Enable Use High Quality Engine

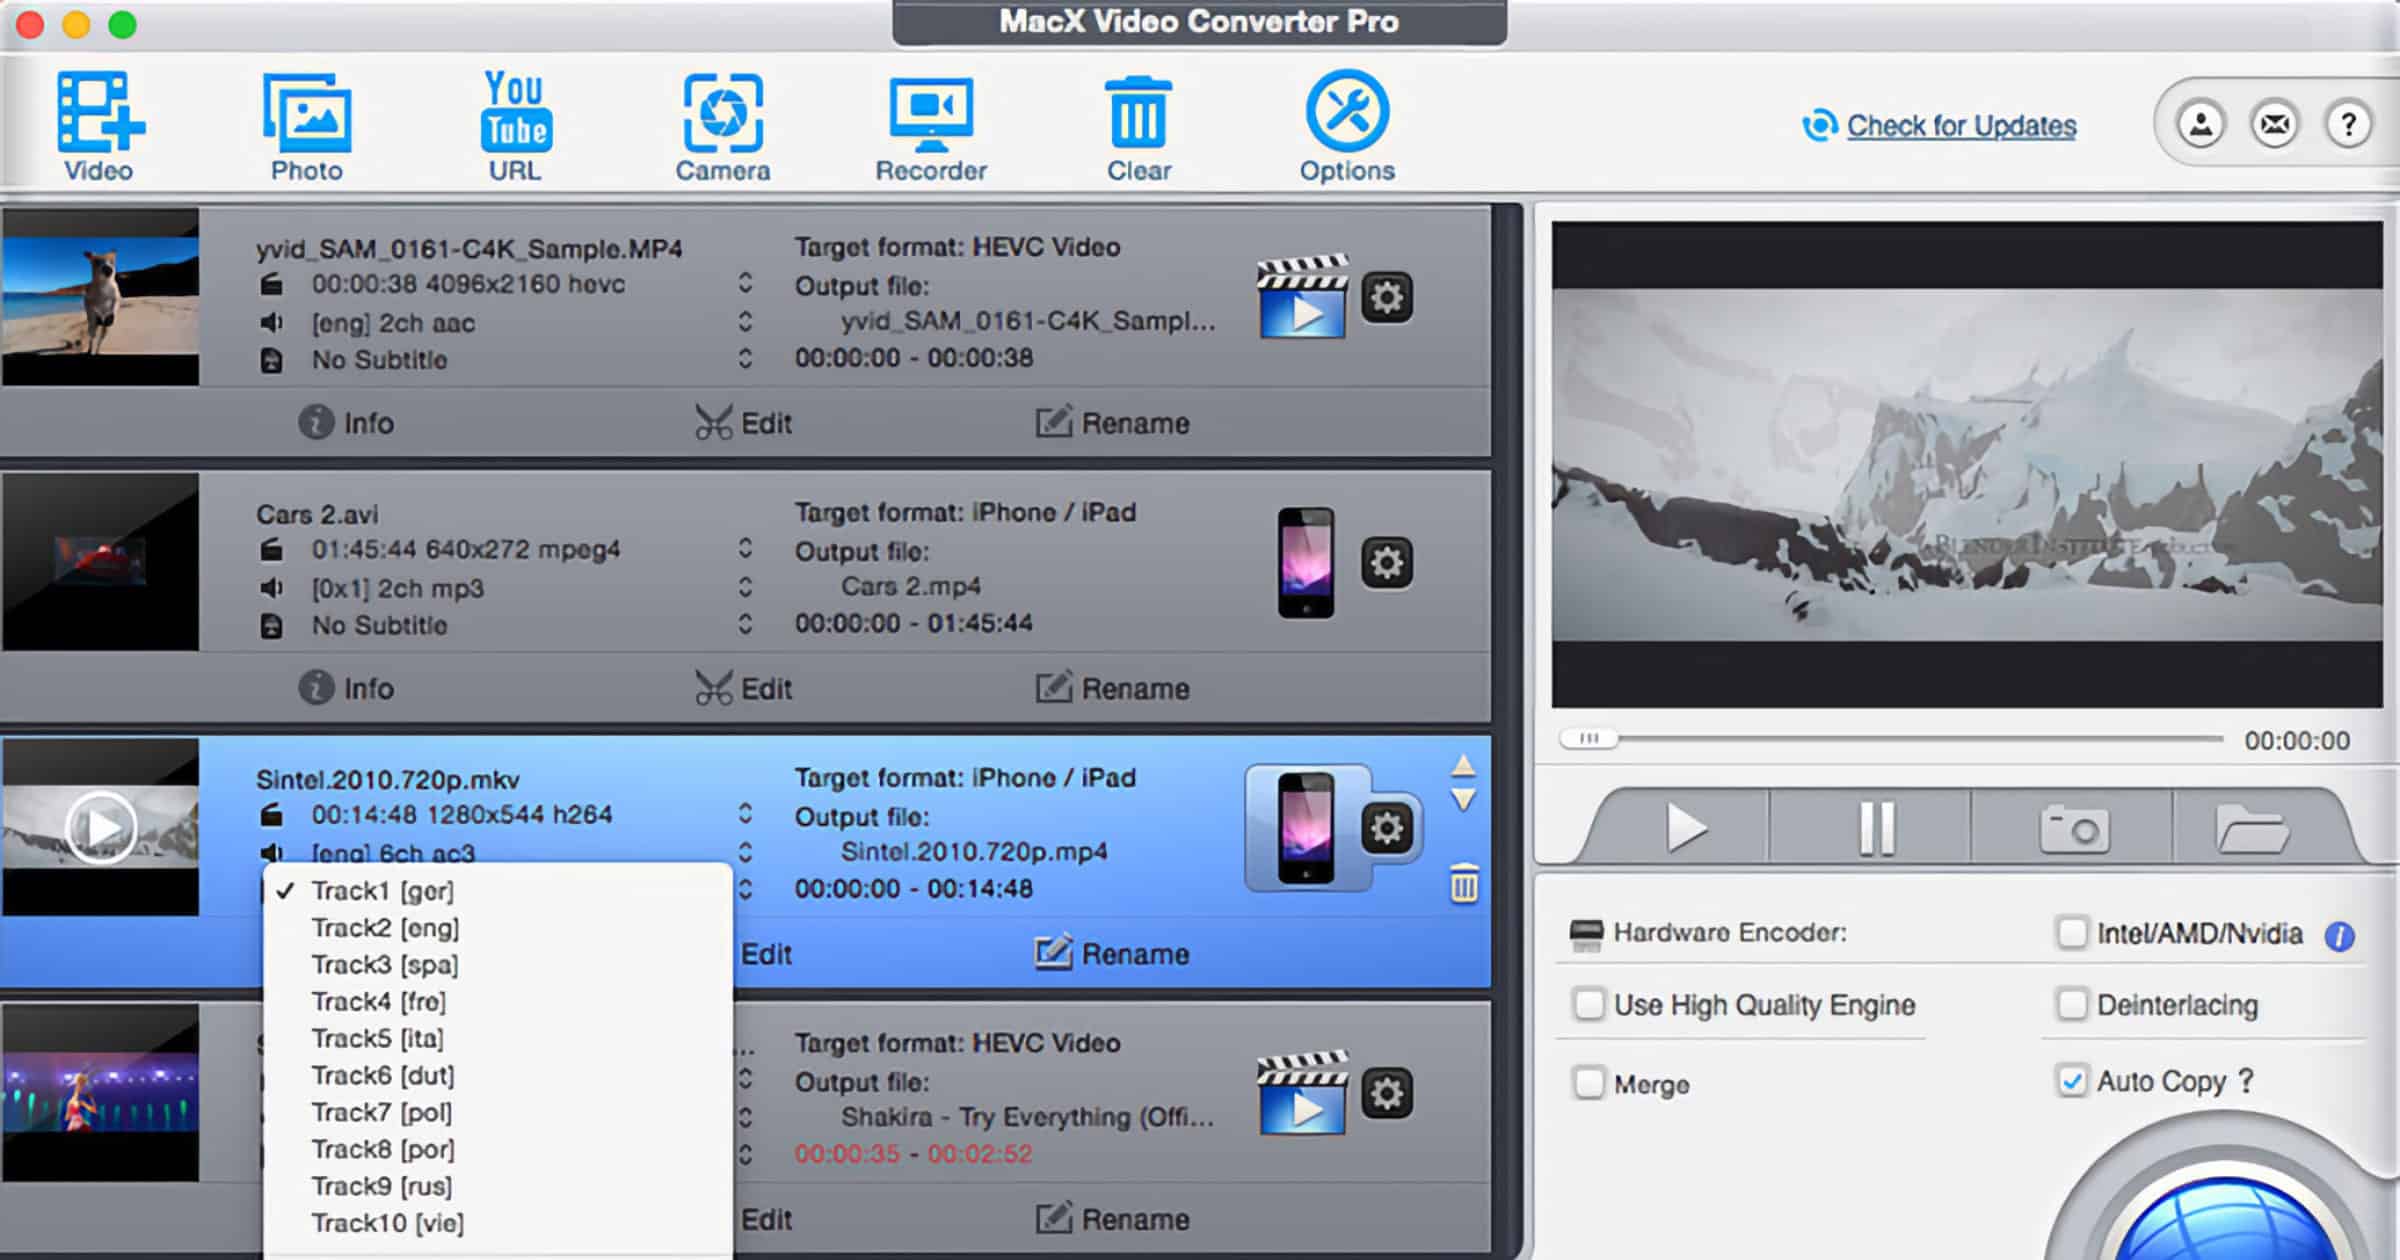[x=1589, y=1005]
